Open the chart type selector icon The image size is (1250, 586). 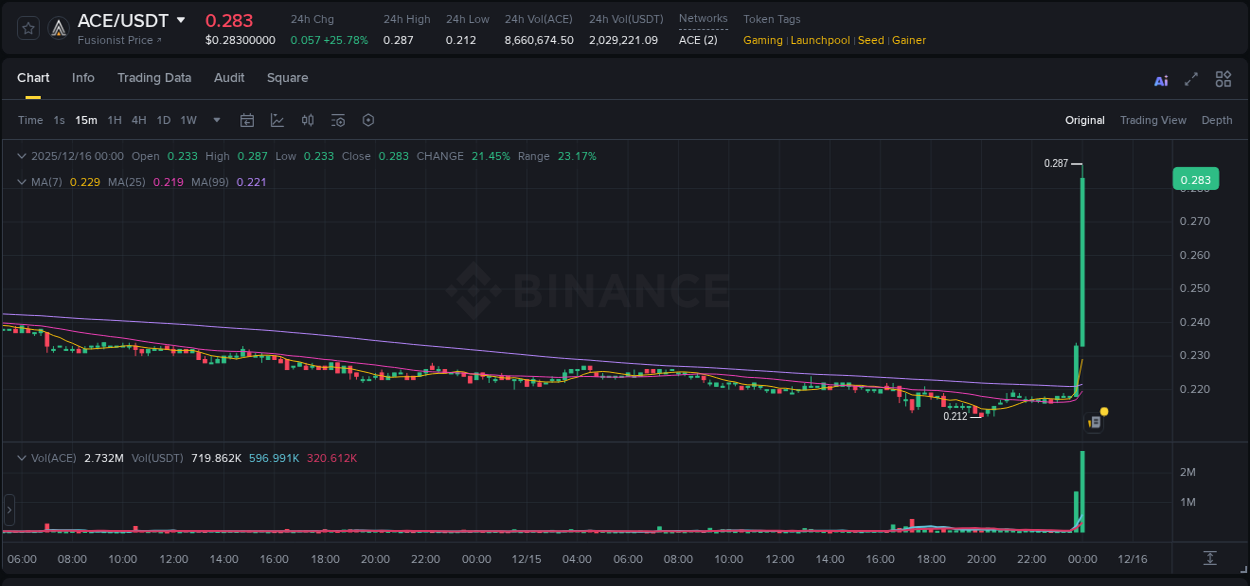coord(277,120)
